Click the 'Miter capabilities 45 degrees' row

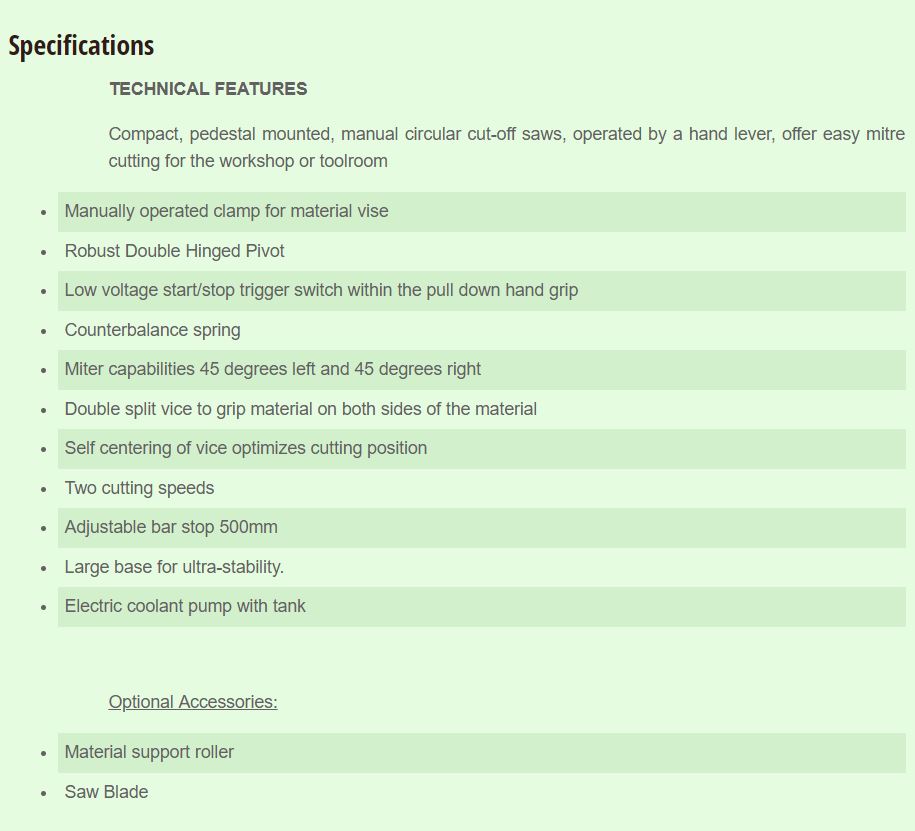coord(481,369)
